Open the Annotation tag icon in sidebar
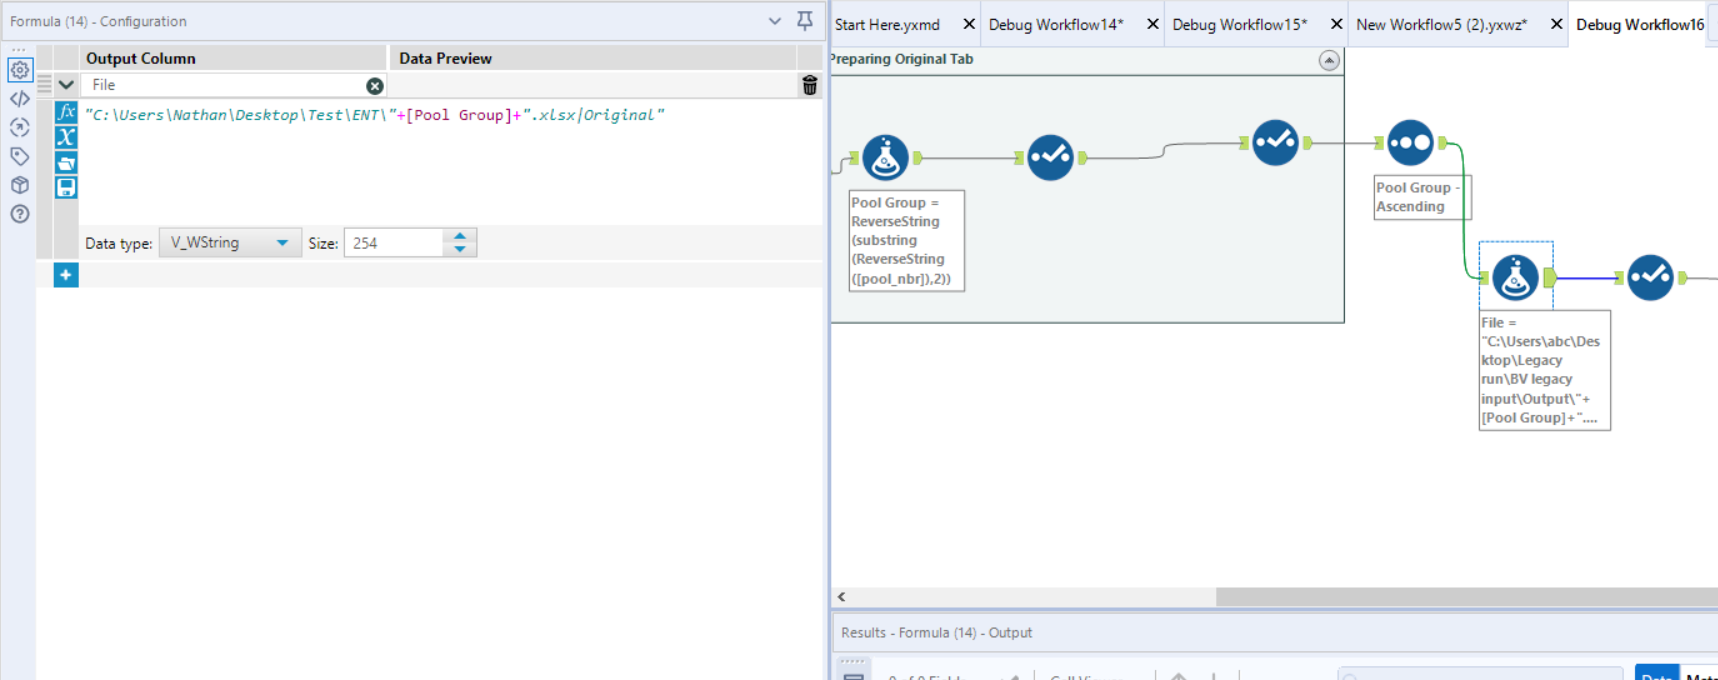Image resolution: width=1718 pixels, height=680 pixels. [x=20, y=156]
